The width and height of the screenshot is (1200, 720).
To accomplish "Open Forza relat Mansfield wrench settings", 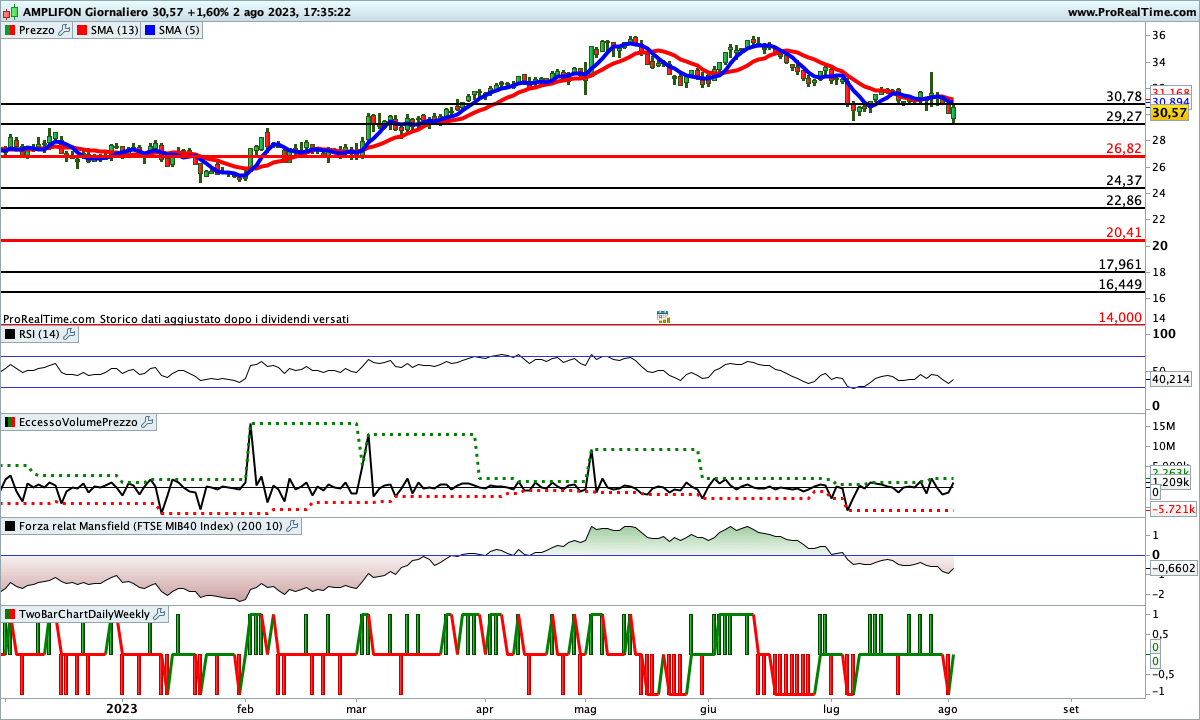I will point(292,526).
